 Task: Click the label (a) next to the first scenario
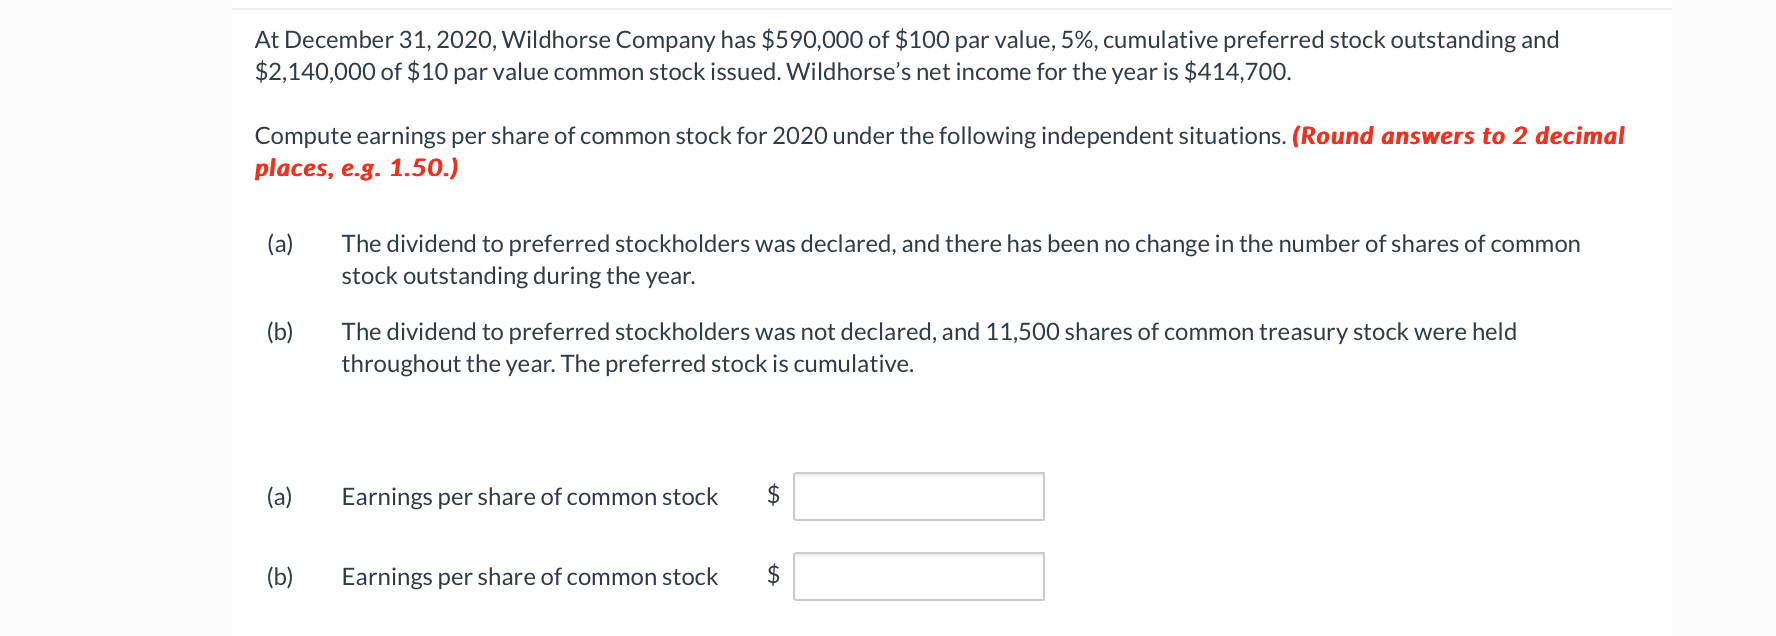pos(280,243)
